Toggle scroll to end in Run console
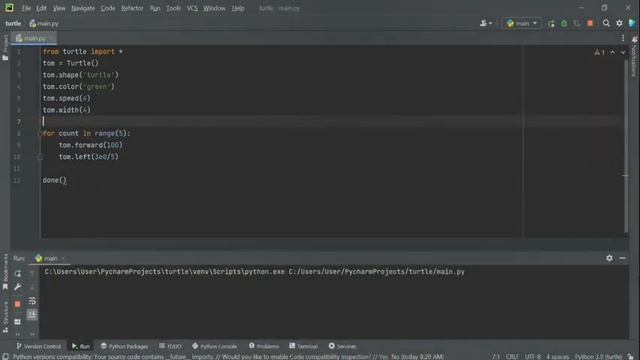Image resolution: width=640 pixels, height=360 pixels. point(32,314)
